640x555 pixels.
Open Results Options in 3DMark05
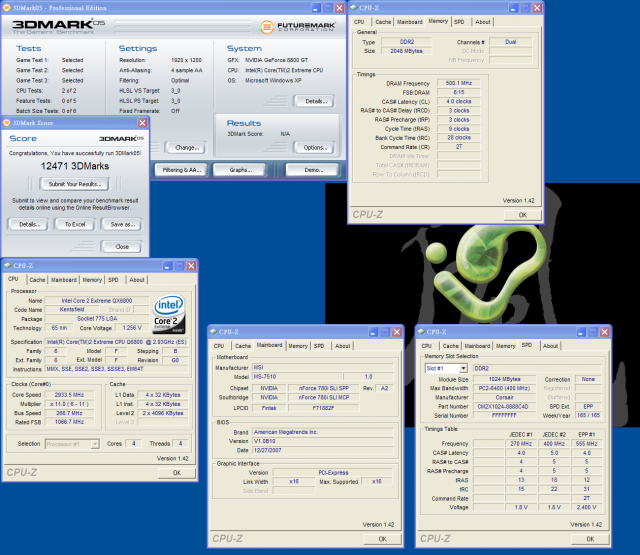[315, 148]
